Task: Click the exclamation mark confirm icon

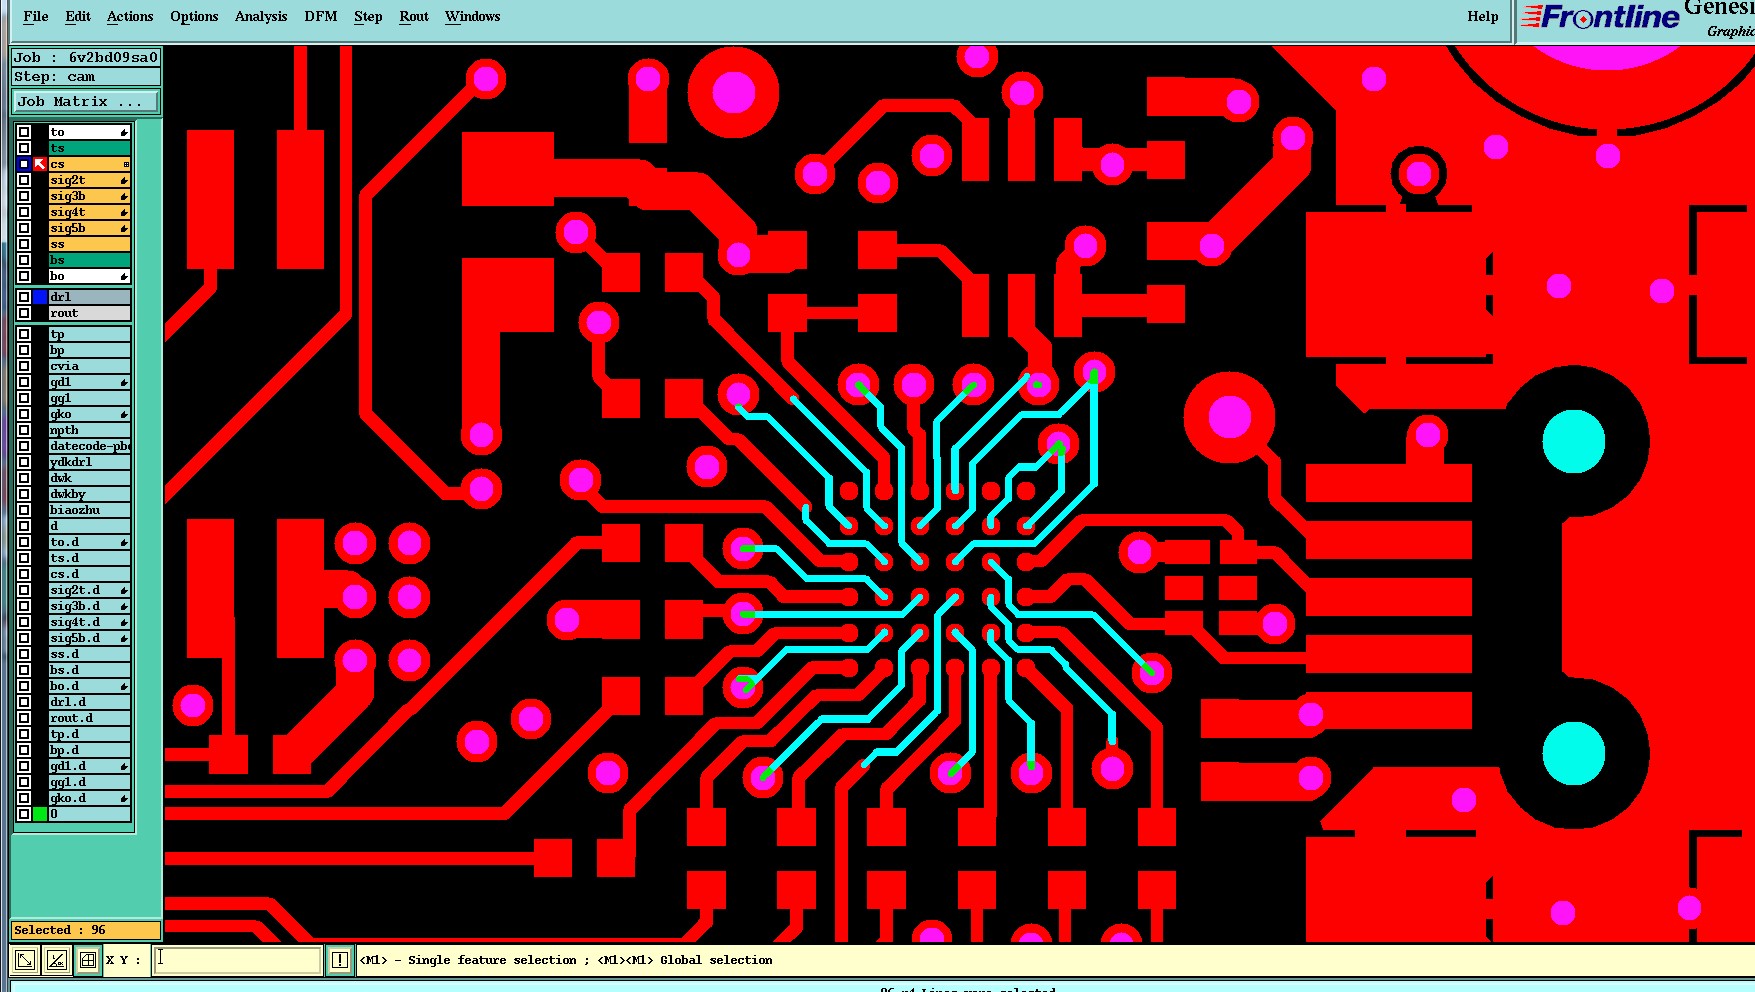Action: (x=340, y=960)
